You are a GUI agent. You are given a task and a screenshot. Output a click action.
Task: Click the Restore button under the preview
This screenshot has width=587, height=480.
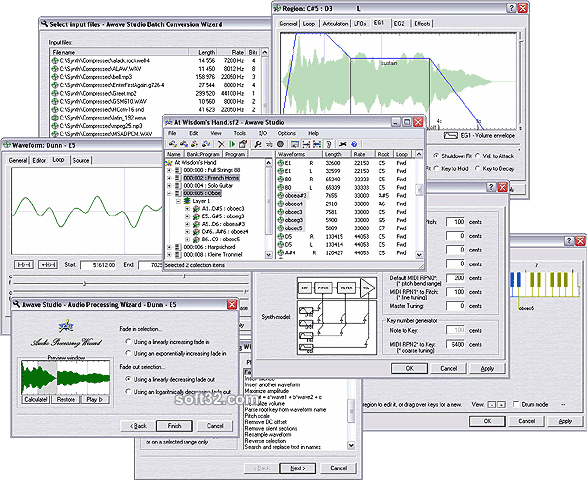[66, 400]
